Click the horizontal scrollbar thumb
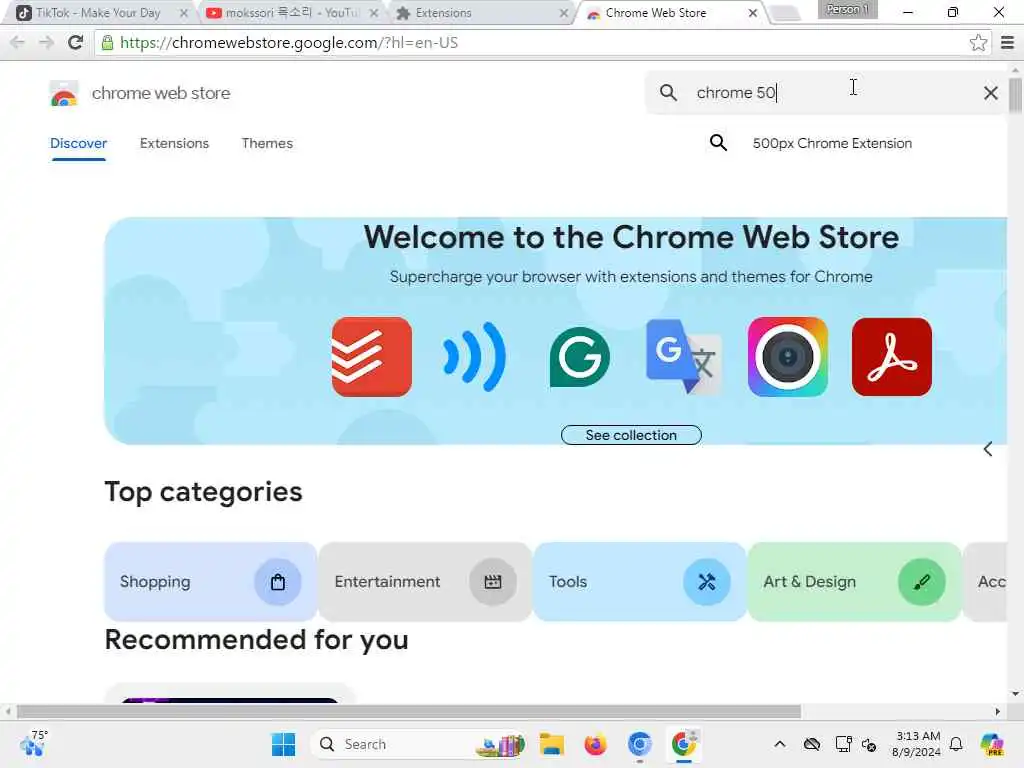Screen dimensions: 1024x768 409,711
